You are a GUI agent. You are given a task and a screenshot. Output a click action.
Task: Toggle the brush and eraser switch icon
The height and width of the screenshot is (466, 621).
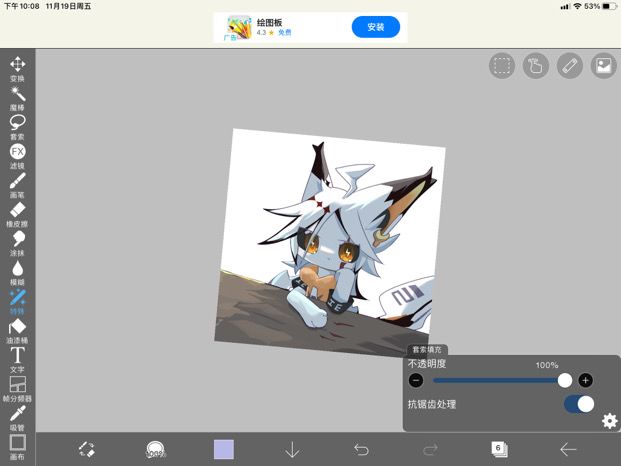86,449
